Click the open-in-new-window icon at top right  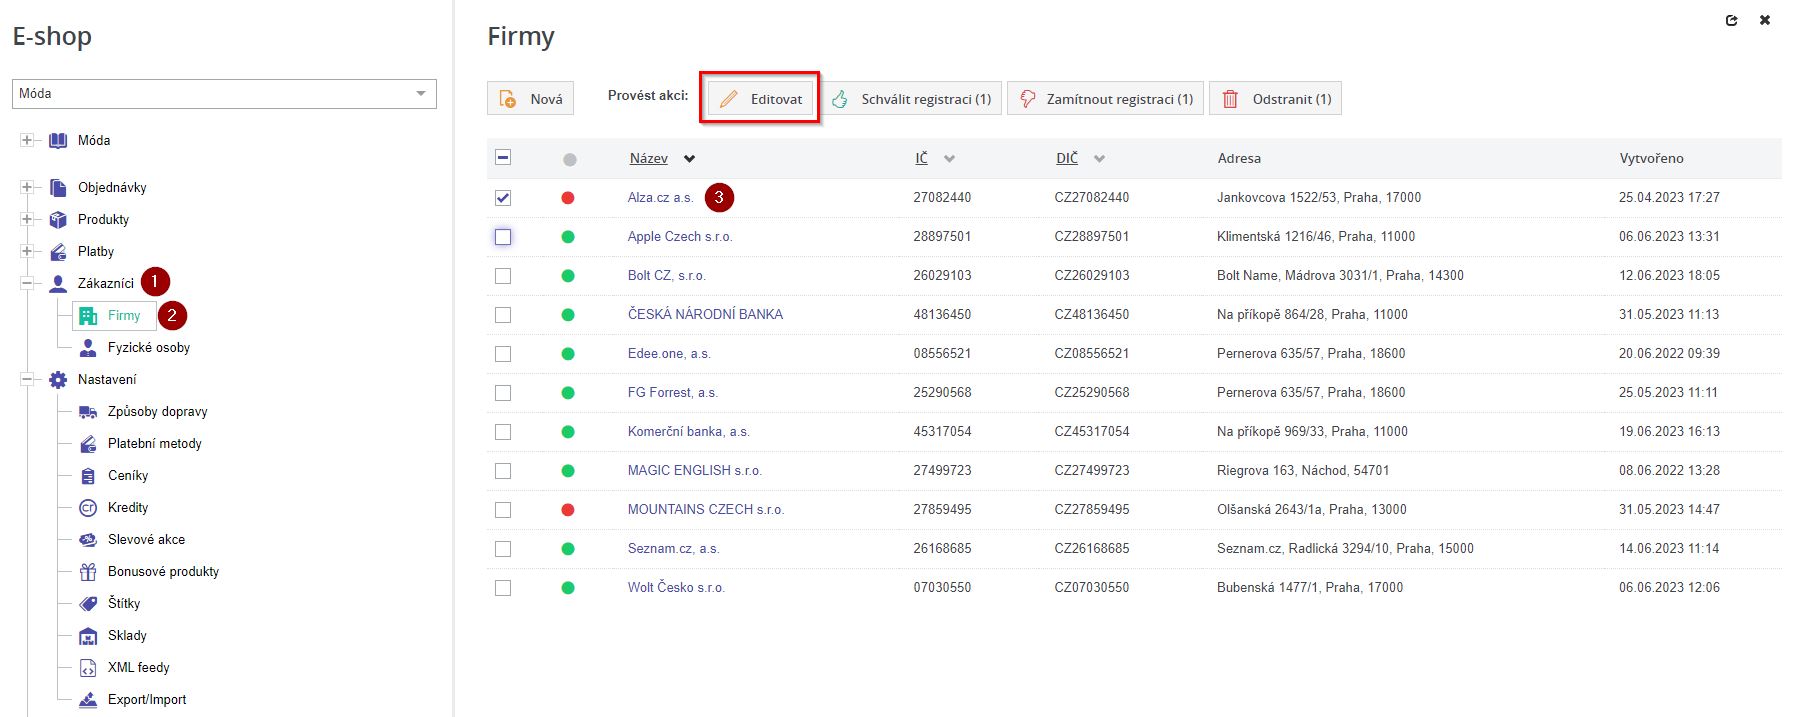coord(1732,20)
